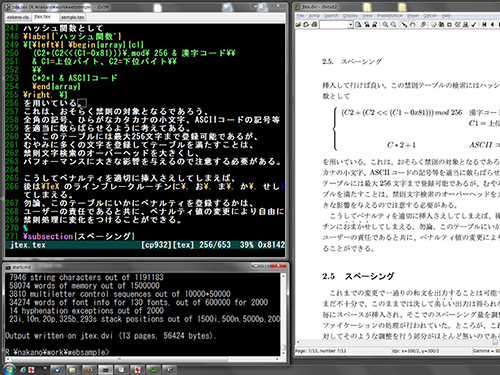
Task: Click the person-shaped icon in dviout toolbar
Action: coord(465,24)
